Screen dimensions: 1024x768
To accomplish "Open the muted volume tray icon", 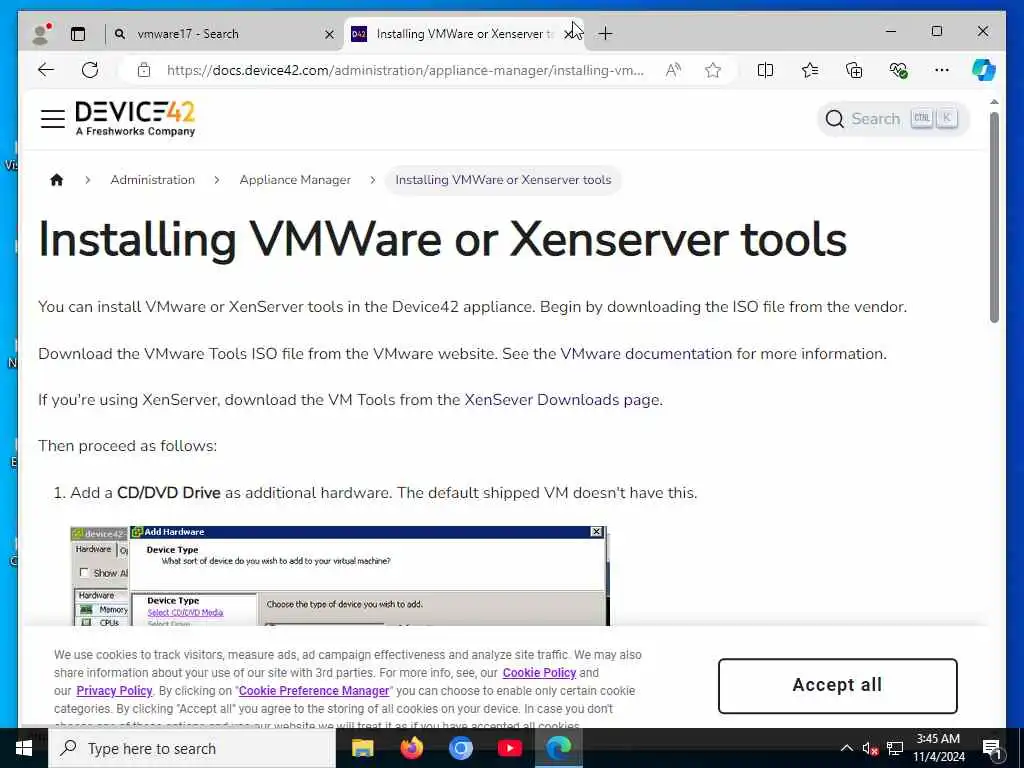I will [x=870, y=748].
